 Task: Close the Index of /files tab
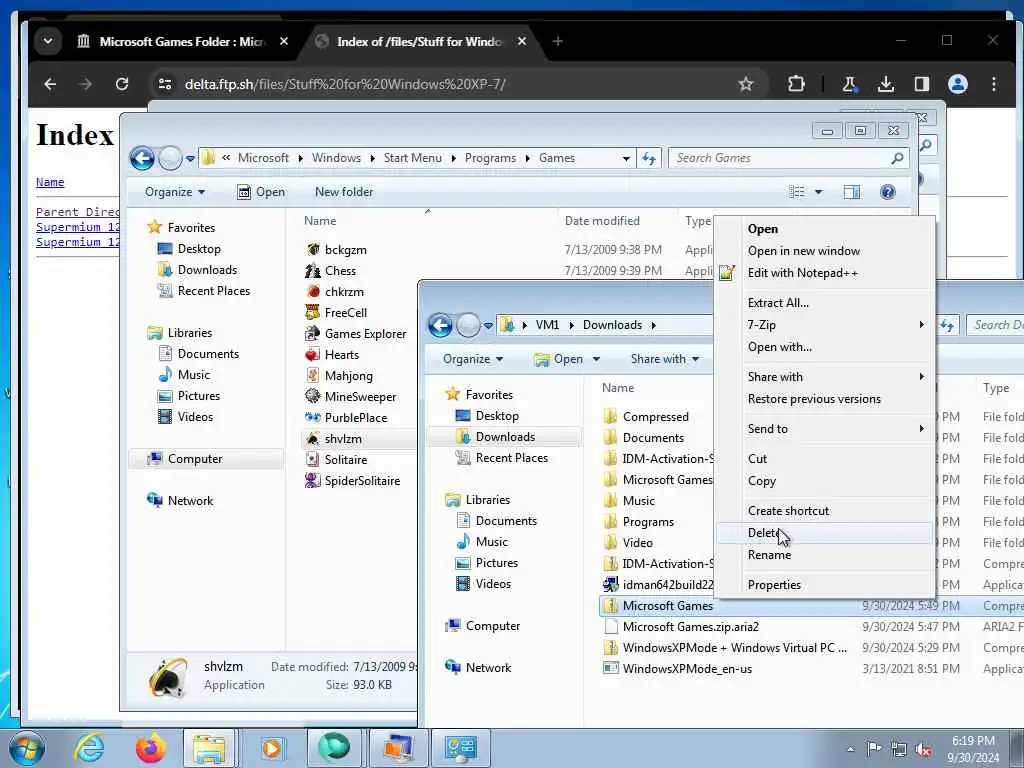[x=522, y=41]
